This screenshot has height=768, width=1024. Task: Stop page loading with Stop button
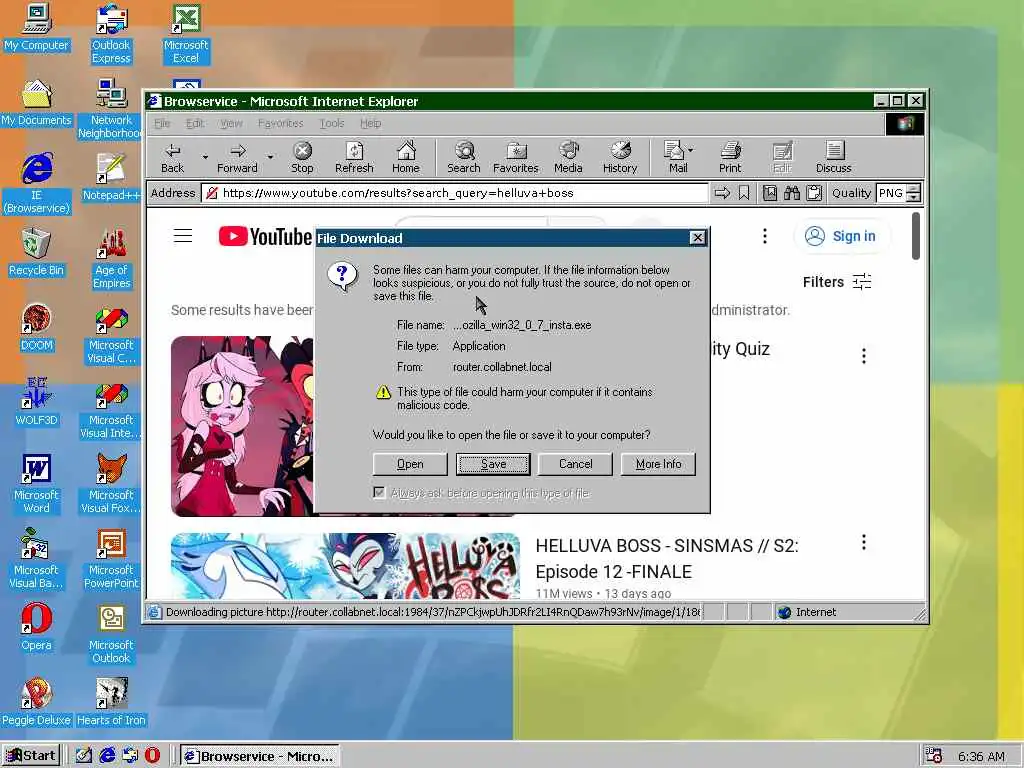coord(302,157)
